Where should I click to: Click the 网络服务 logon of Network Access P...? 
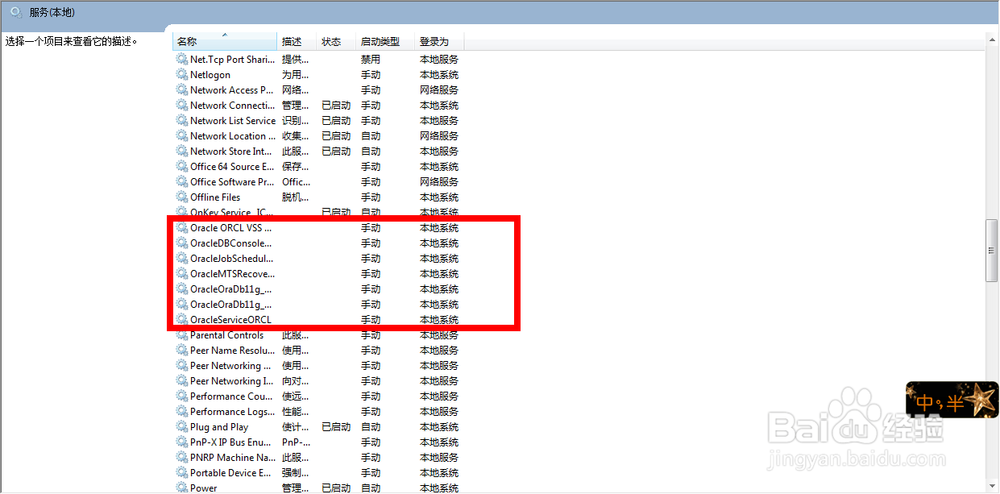pos(439,90)
